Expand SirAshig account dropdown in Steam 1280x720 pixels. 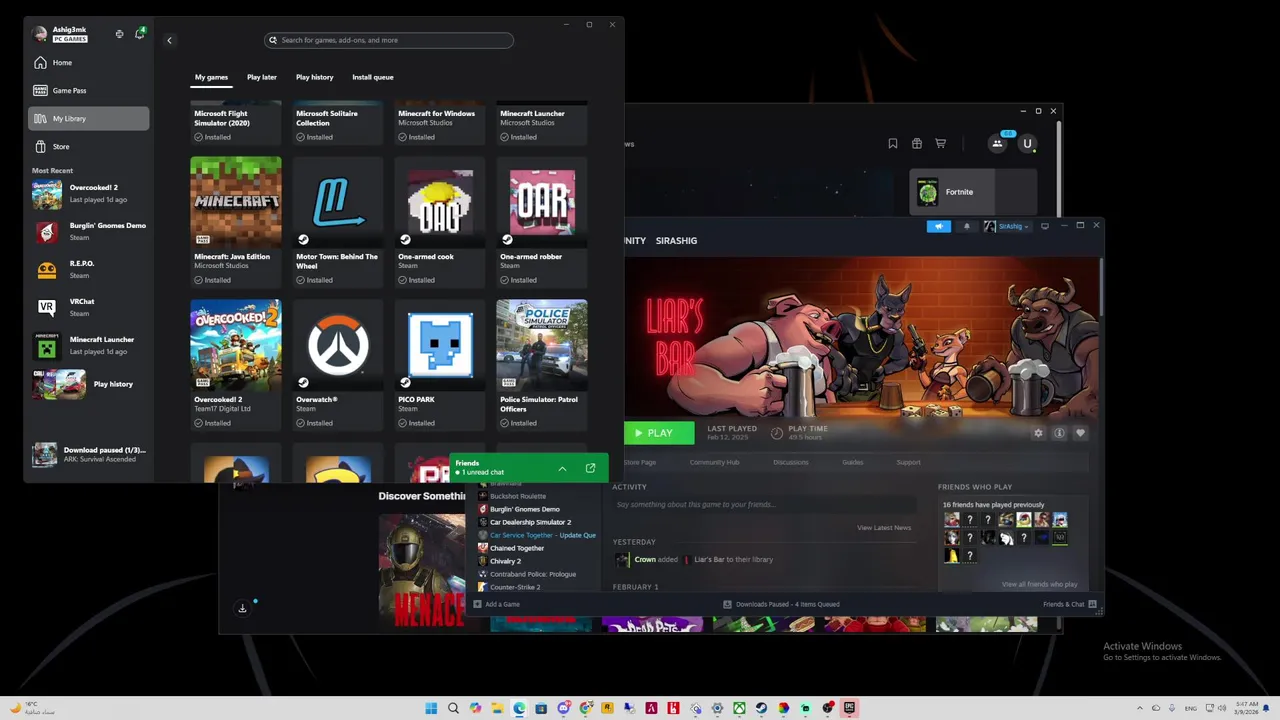[x=1006, y=226]
